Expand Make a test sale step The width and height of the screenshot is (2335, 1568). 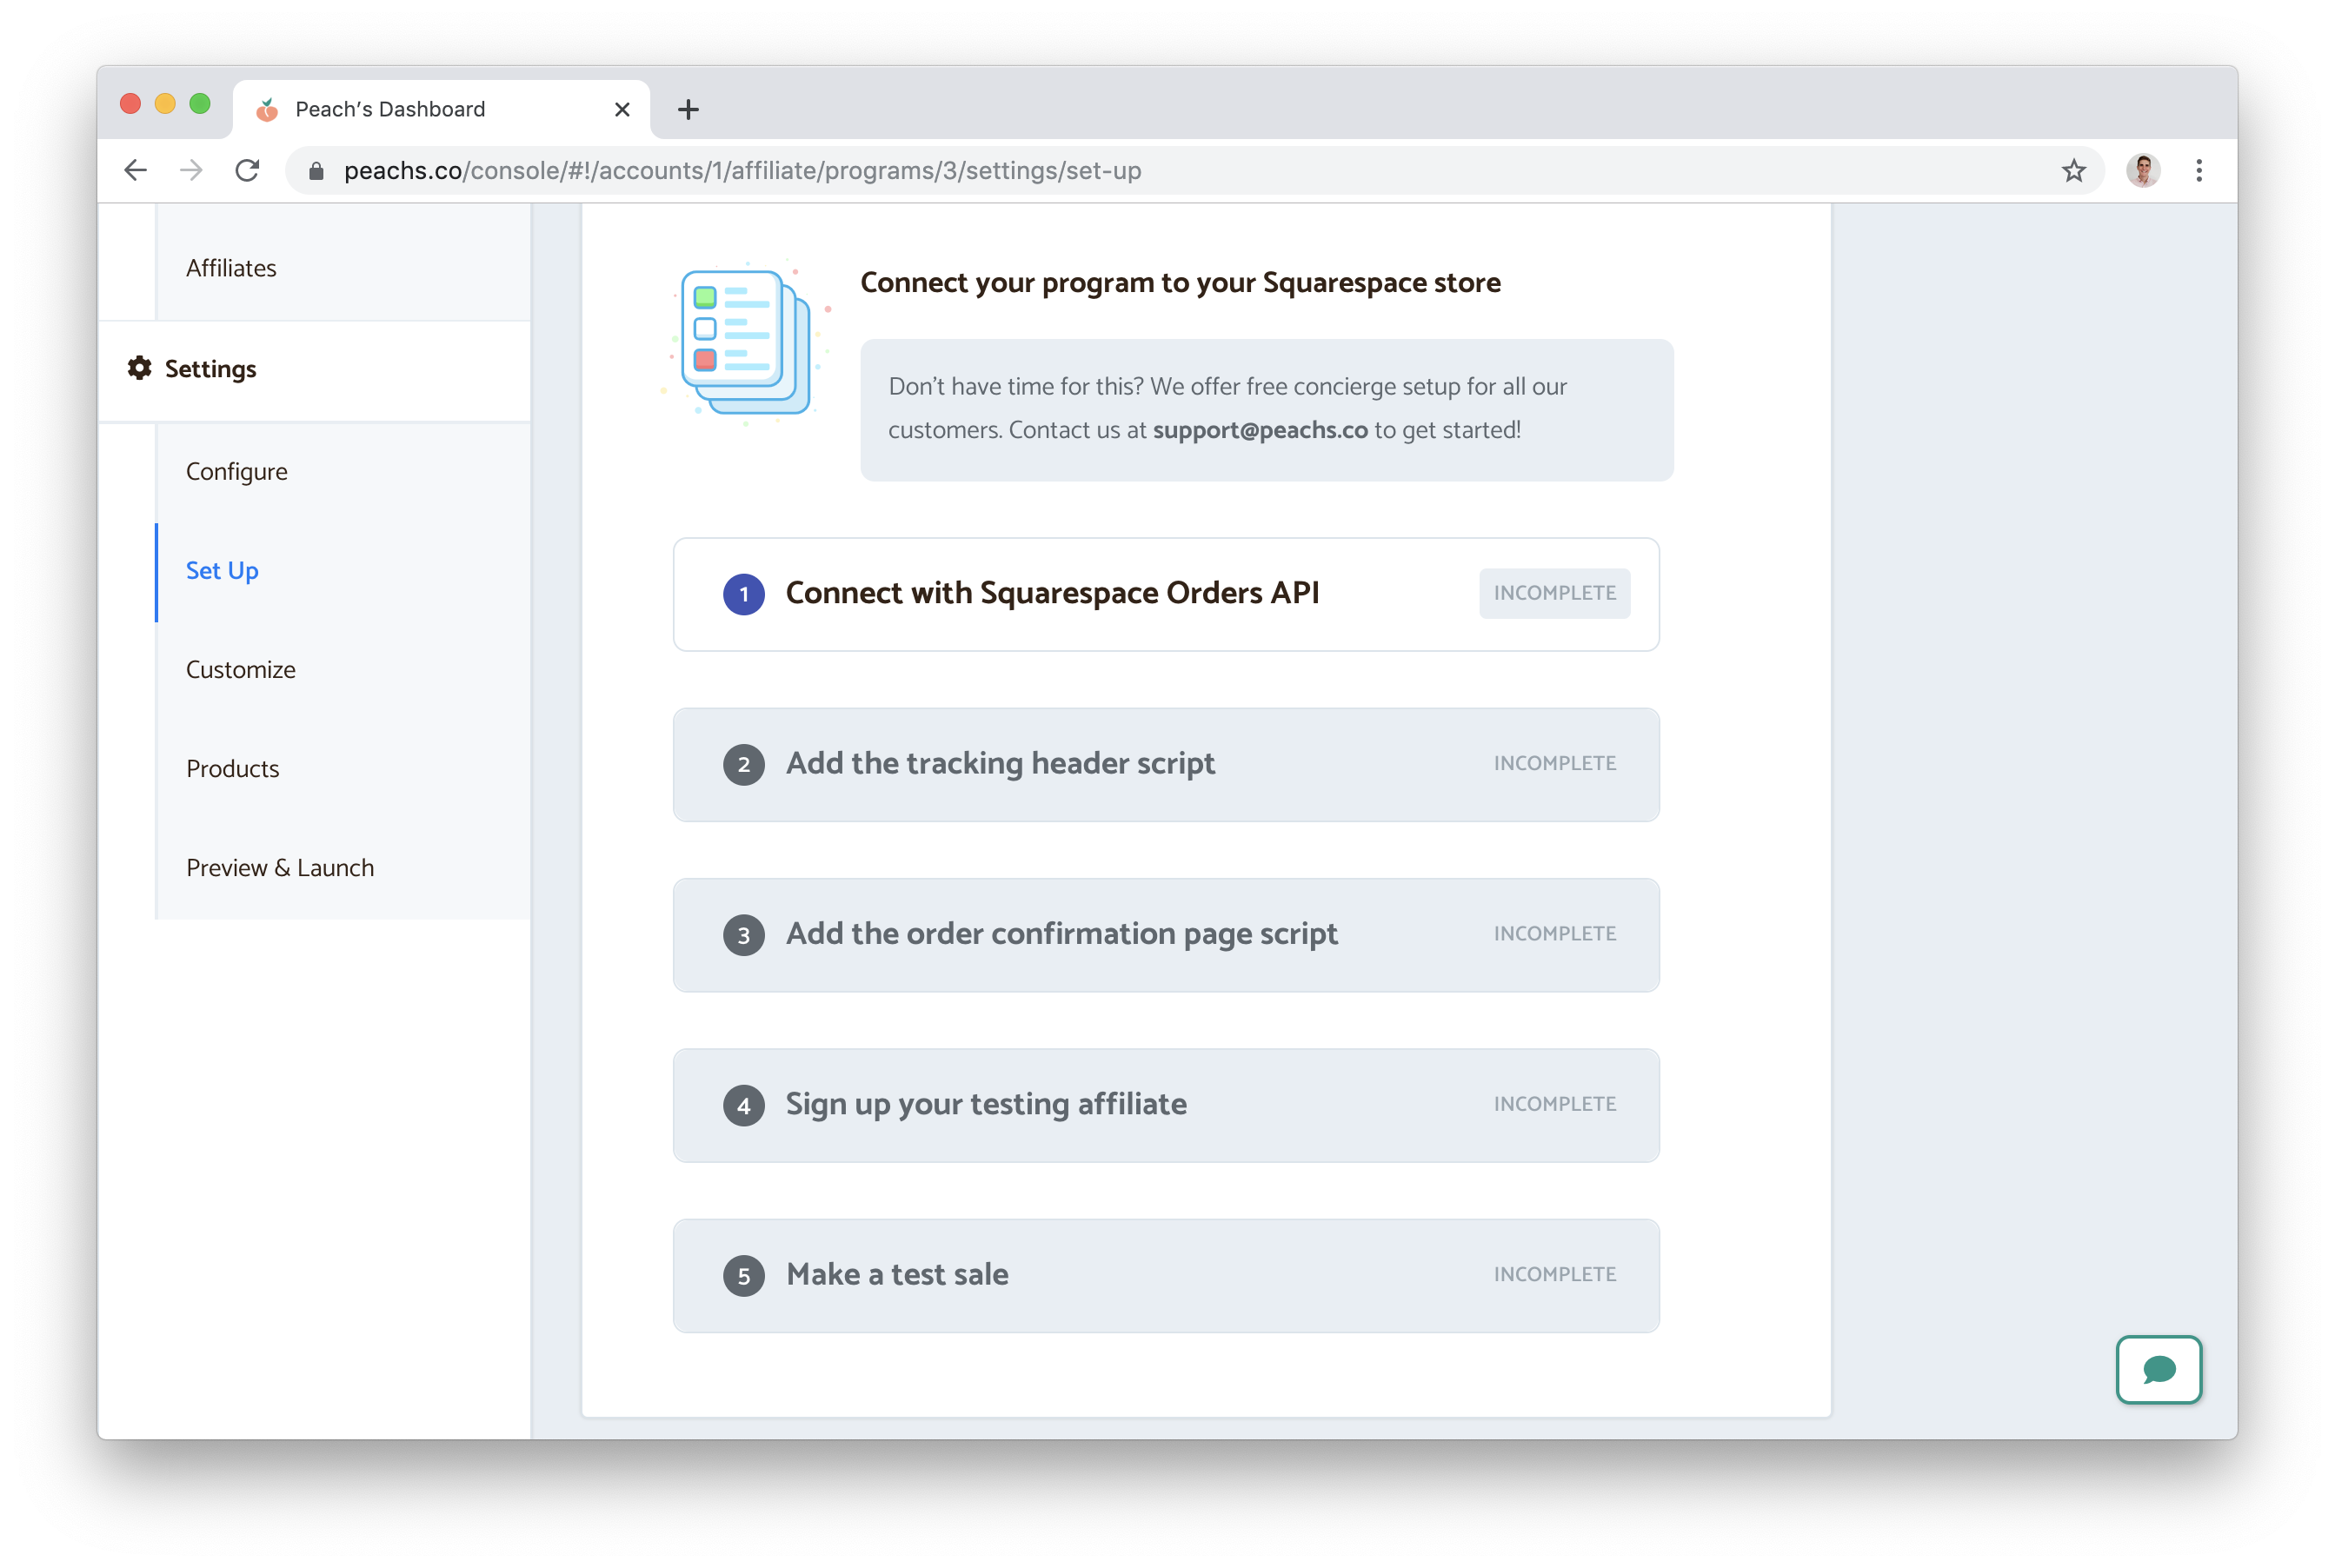click(x=897, y=1275)
